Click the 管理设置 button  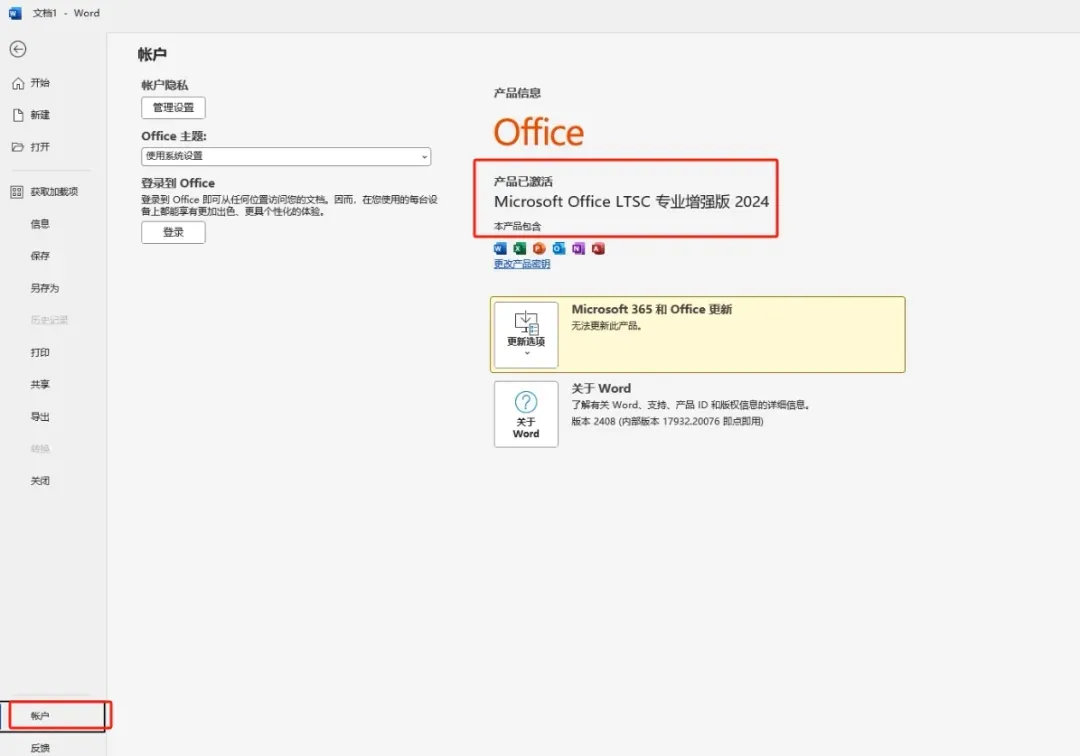174,107
